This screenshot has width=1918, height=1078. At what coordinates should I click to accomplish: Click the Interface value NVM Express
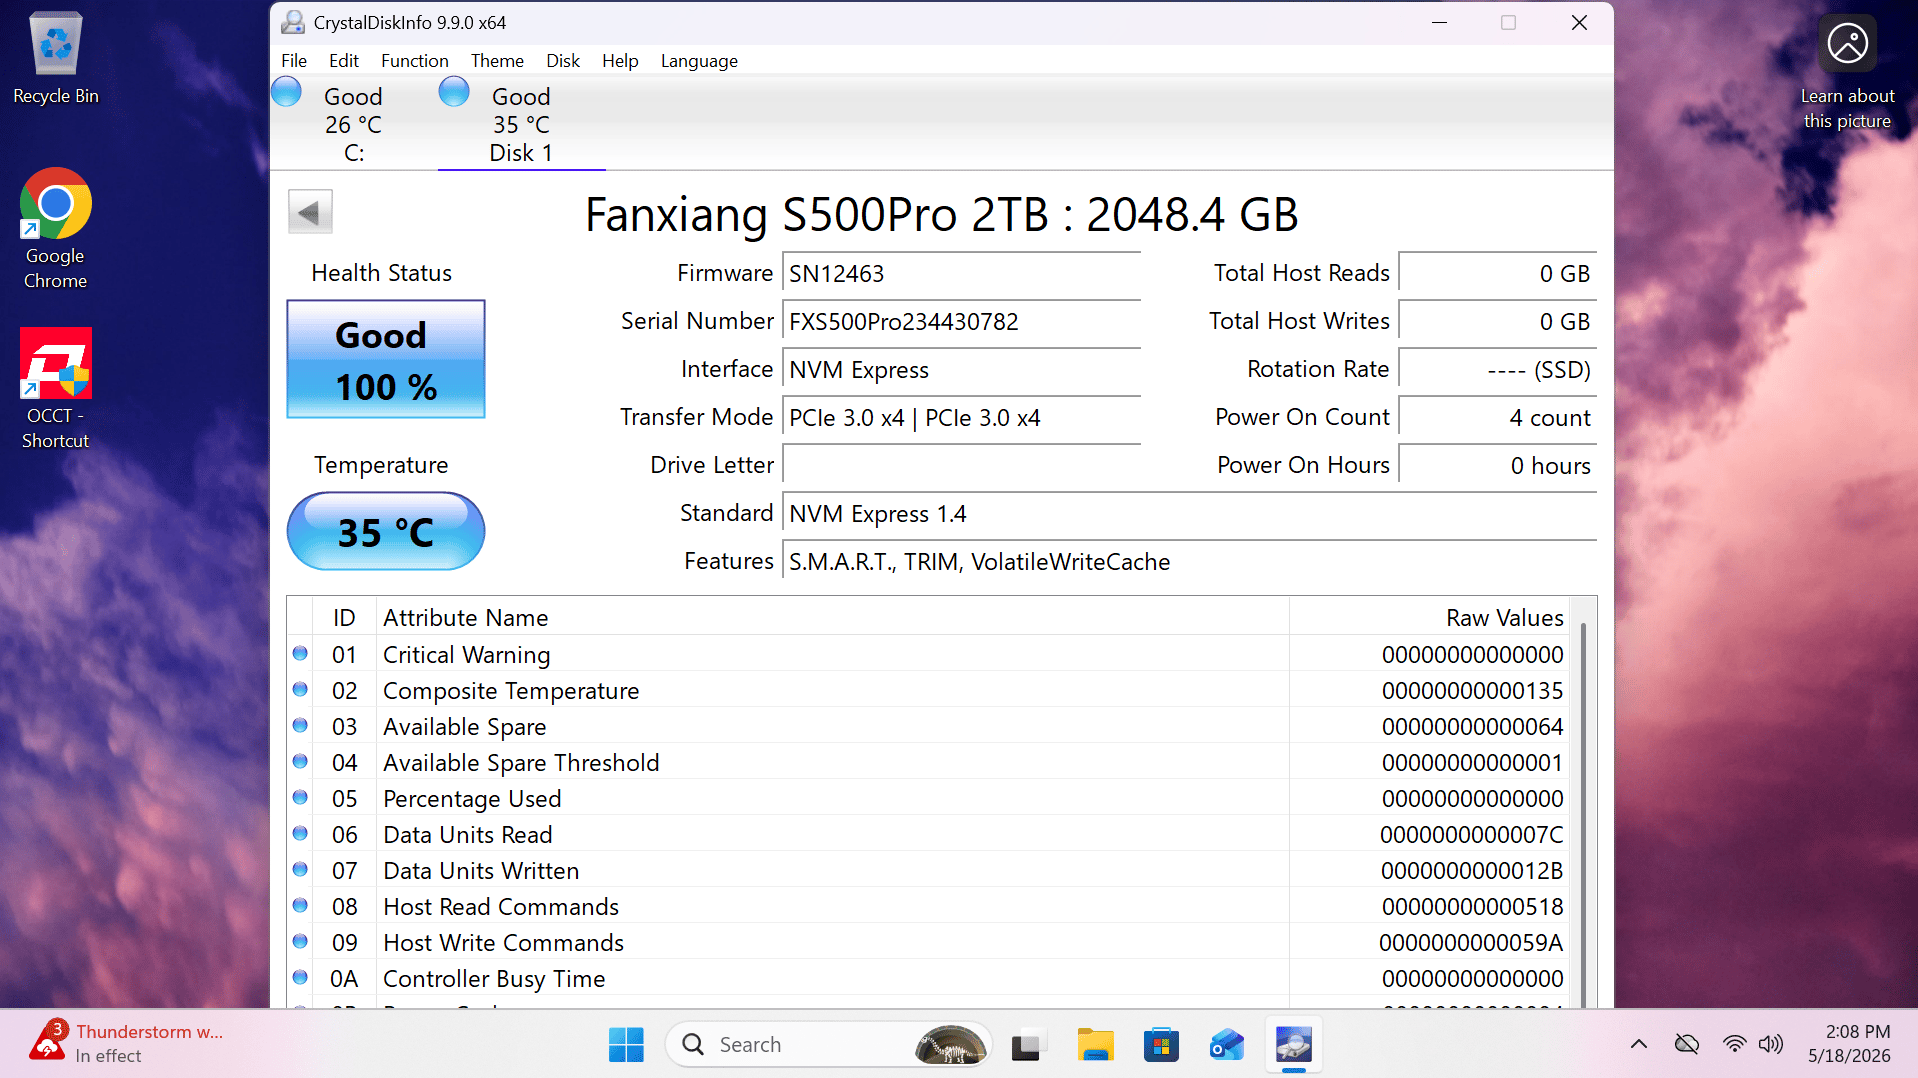tap(961, 370)
